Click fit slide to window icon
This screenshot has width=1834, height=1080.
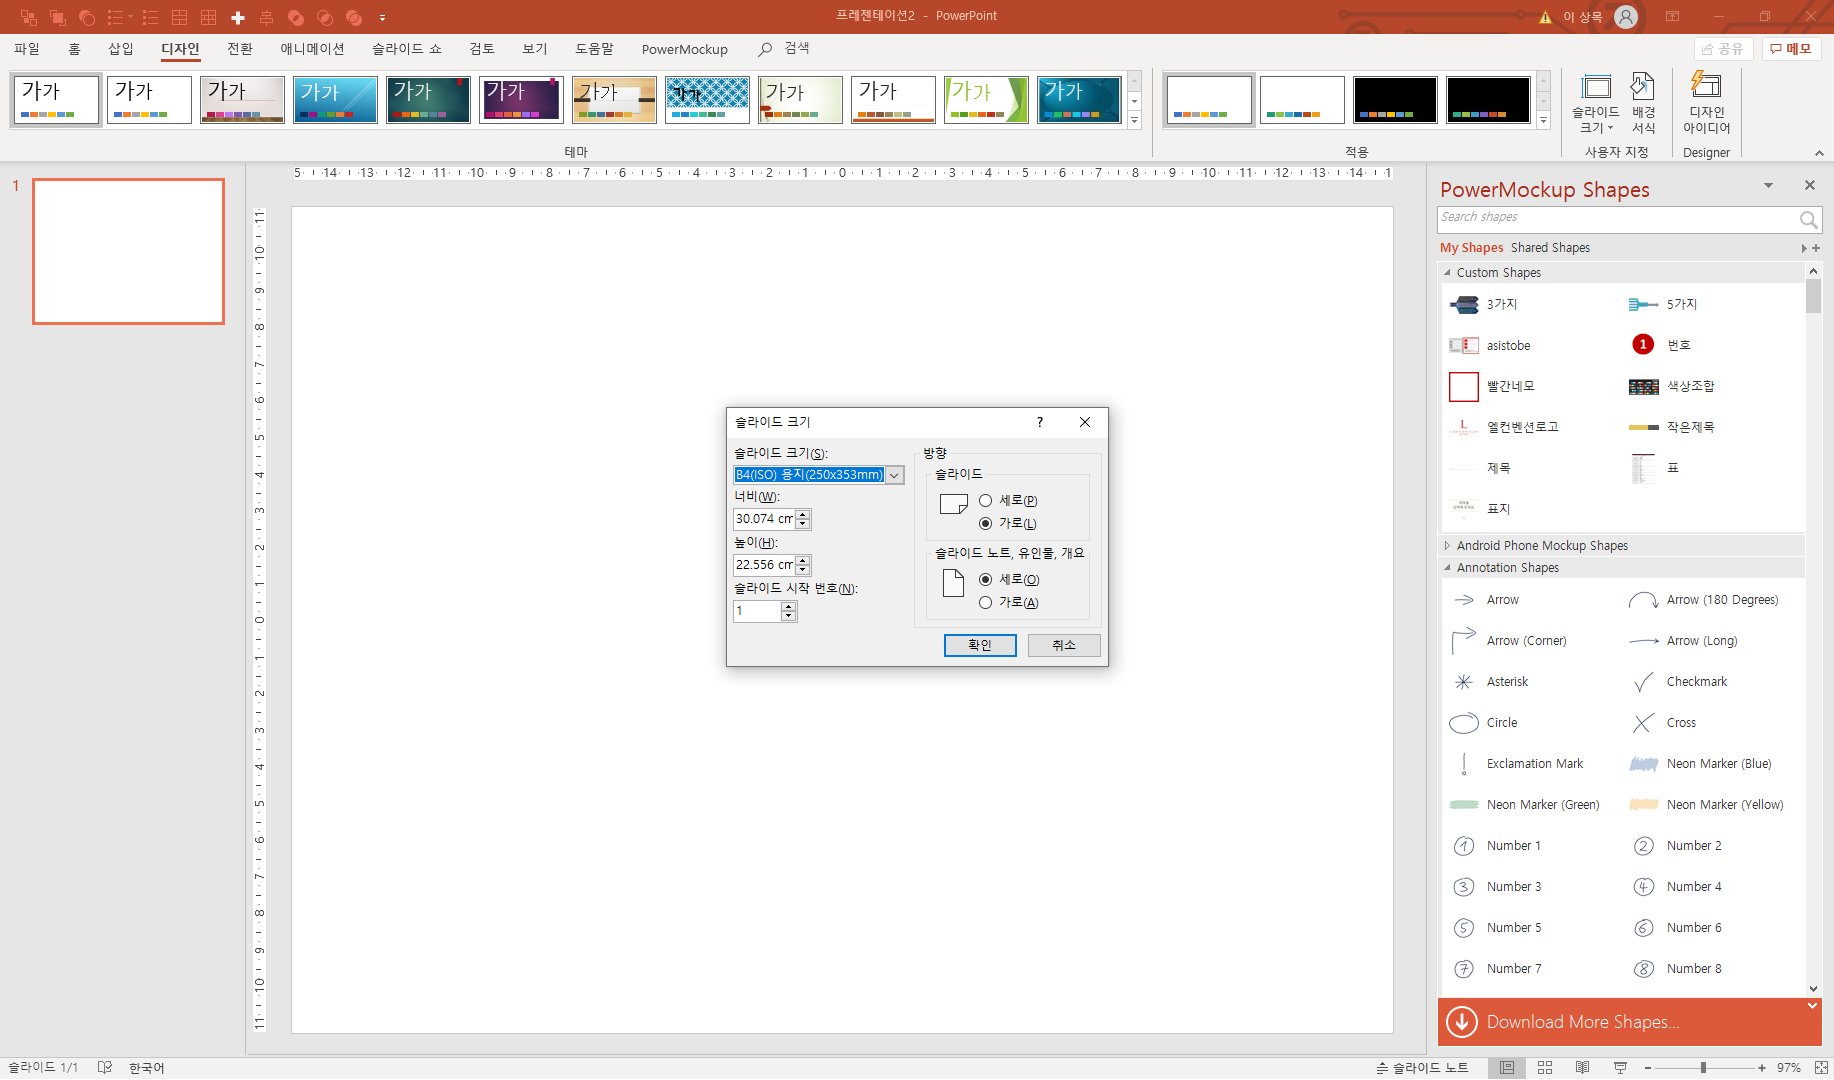click(x=1821, y=1068)
